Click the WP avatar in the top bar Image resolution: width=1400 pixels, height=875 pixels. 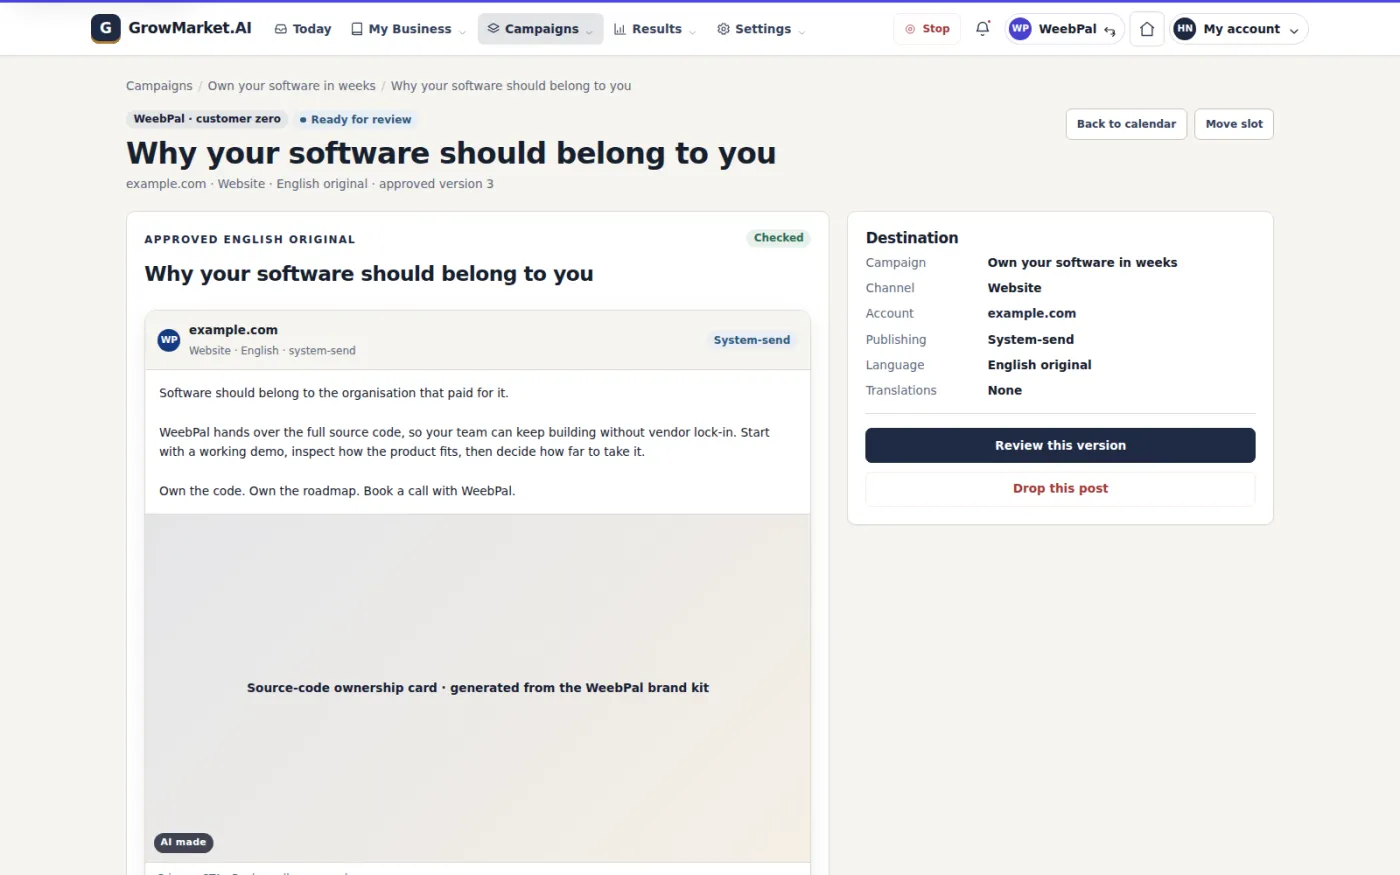point(1020,29)
